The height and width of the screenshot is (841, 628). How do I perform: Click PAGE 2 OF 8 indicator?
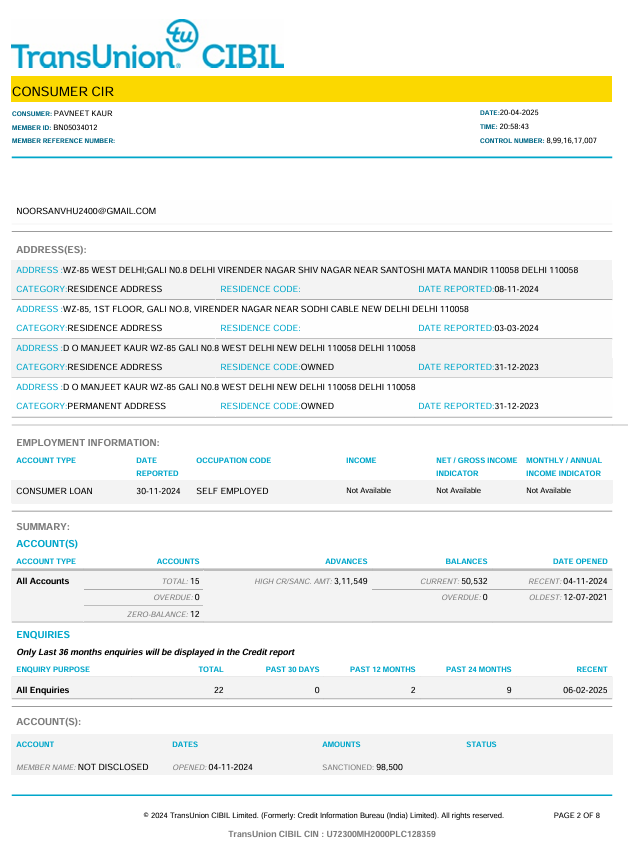pyautogui.click(x=577, y=816)
